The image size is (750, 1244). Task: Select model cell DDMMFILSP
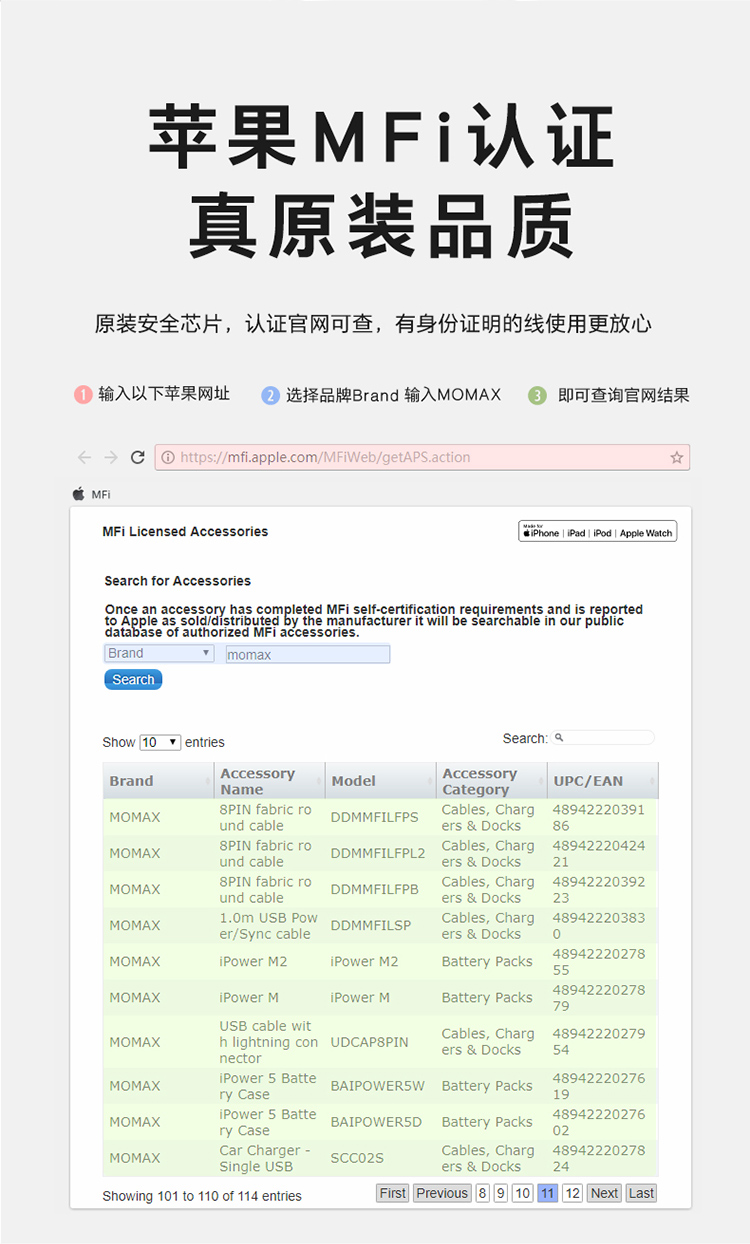coord(370,925)
